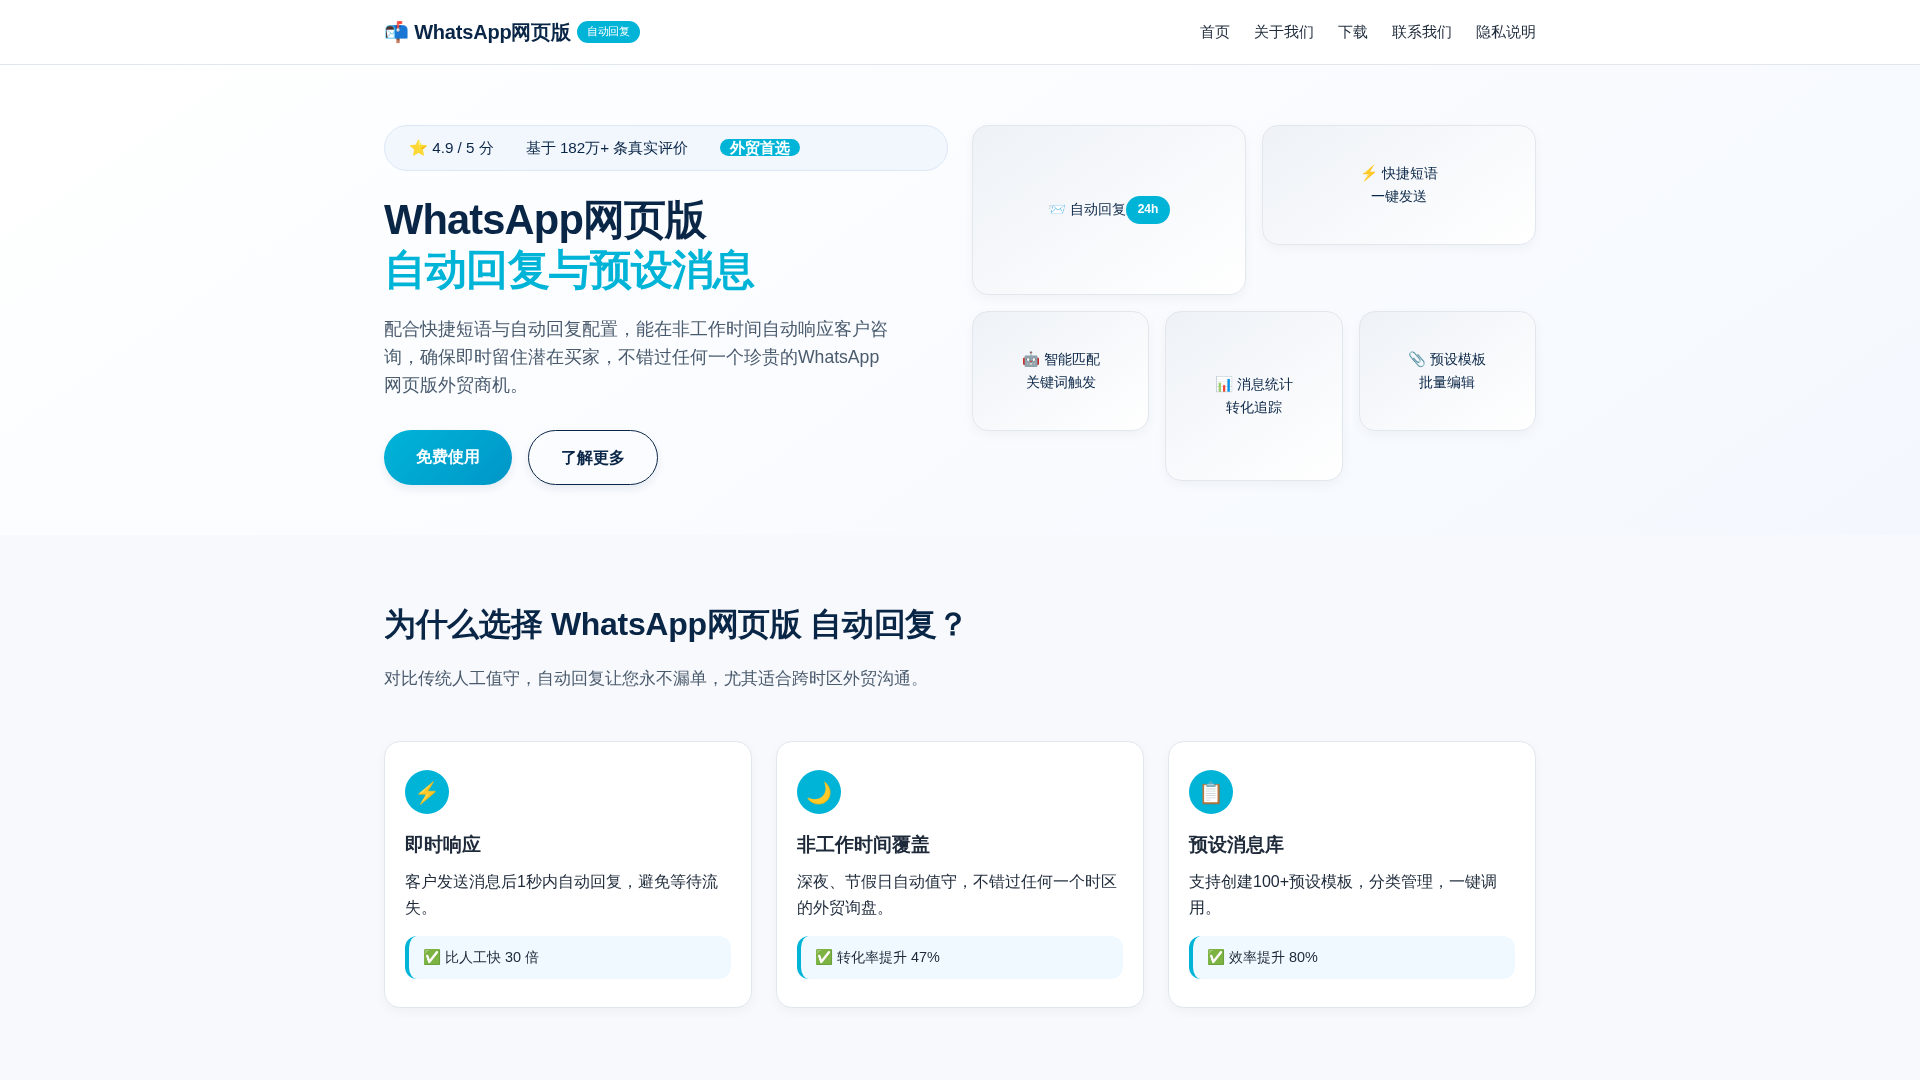Click the checkmark icon beside 比人工快 30 倍
The width and height of the screenshot is (1920, 1080).
click(432, 957)
